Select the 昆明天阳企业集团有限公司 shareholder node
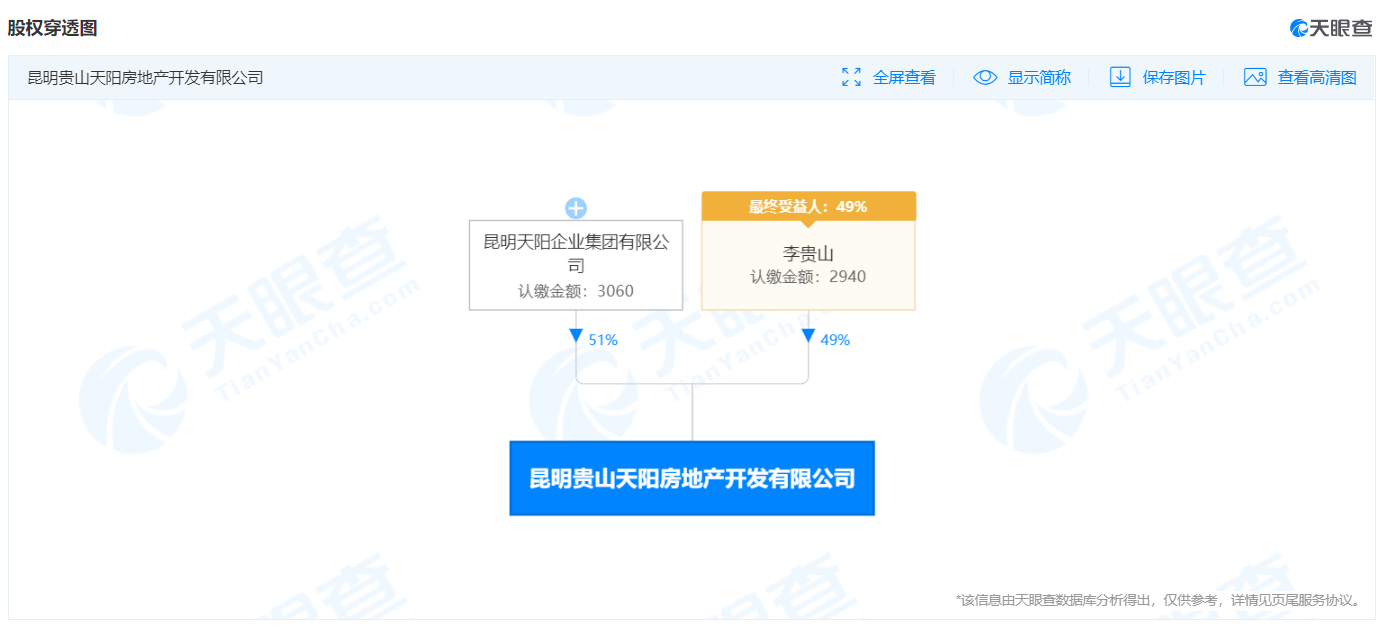The image size is (1389, 636). 576,265
